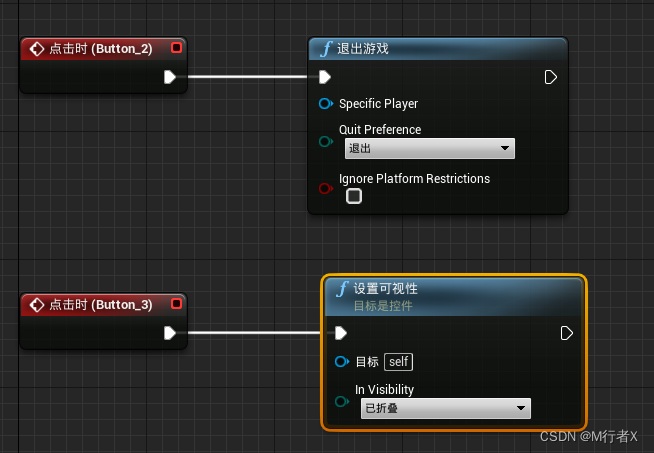Select the 点击时 (Button_2) node title
Image resolution: width=654 pixels, height=453 pixels.
click(x=101, y=49)
